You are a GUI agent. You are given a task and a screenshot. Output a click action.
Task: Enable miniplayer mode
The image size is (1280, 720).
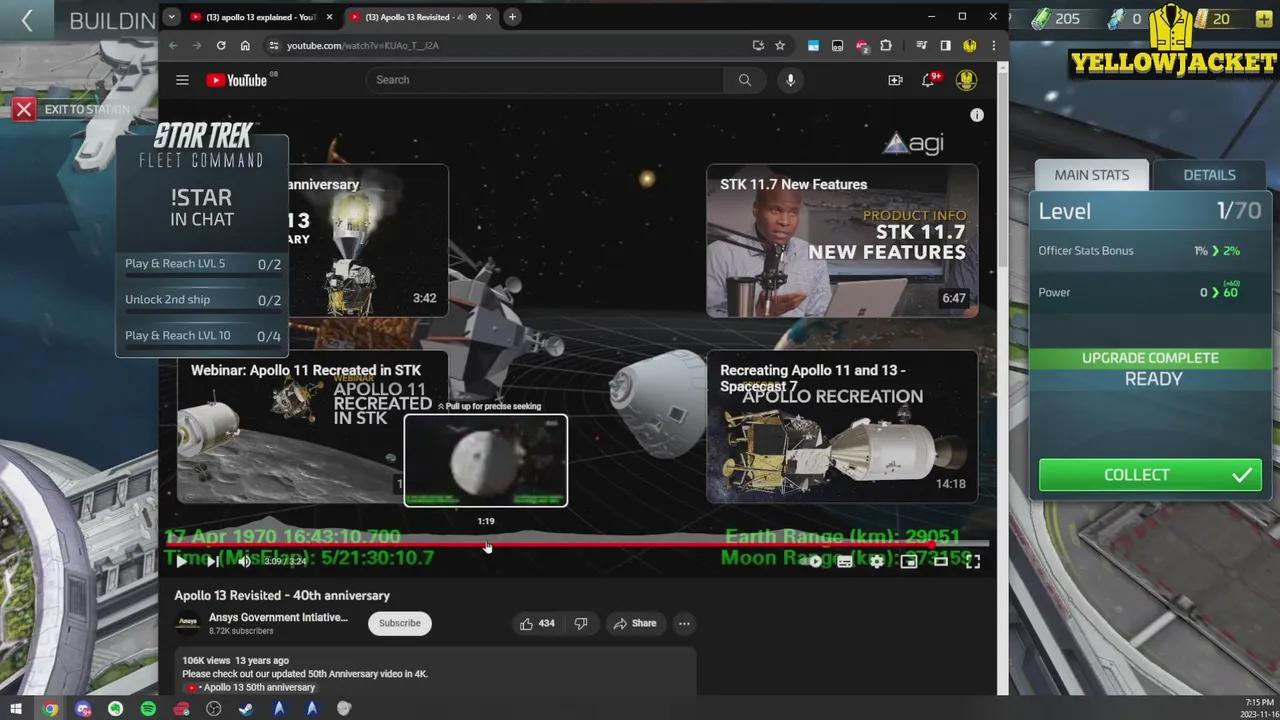point(909,561)
